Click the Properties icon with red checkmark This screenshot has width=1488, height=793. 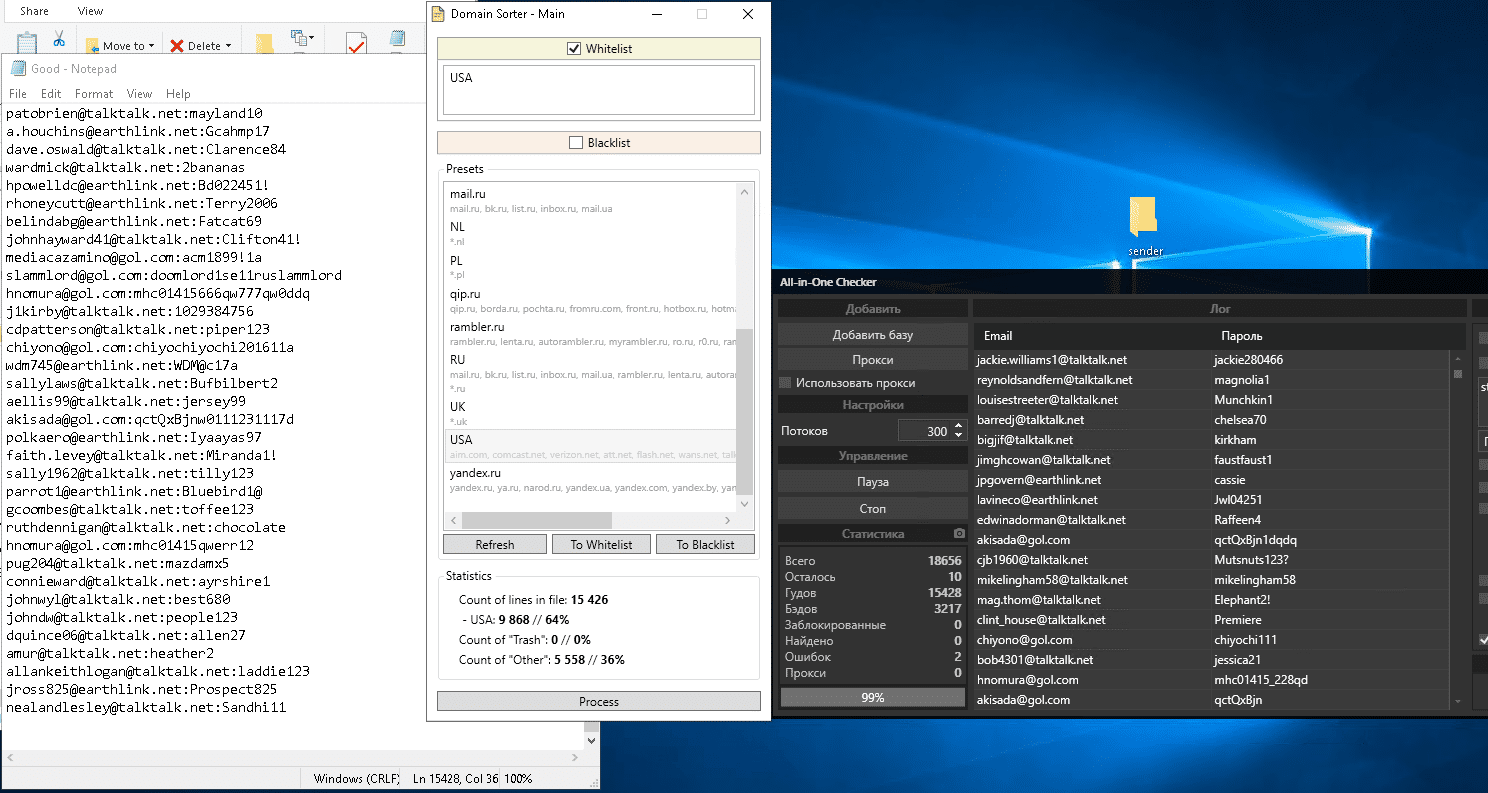coord(356,43)
